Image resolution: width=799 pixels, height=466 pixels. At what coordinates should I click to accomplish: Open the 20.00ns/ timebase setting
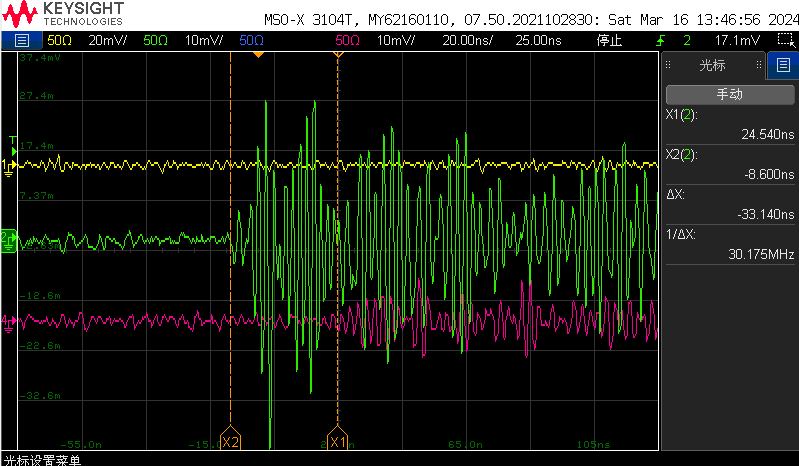click(468, 41)
